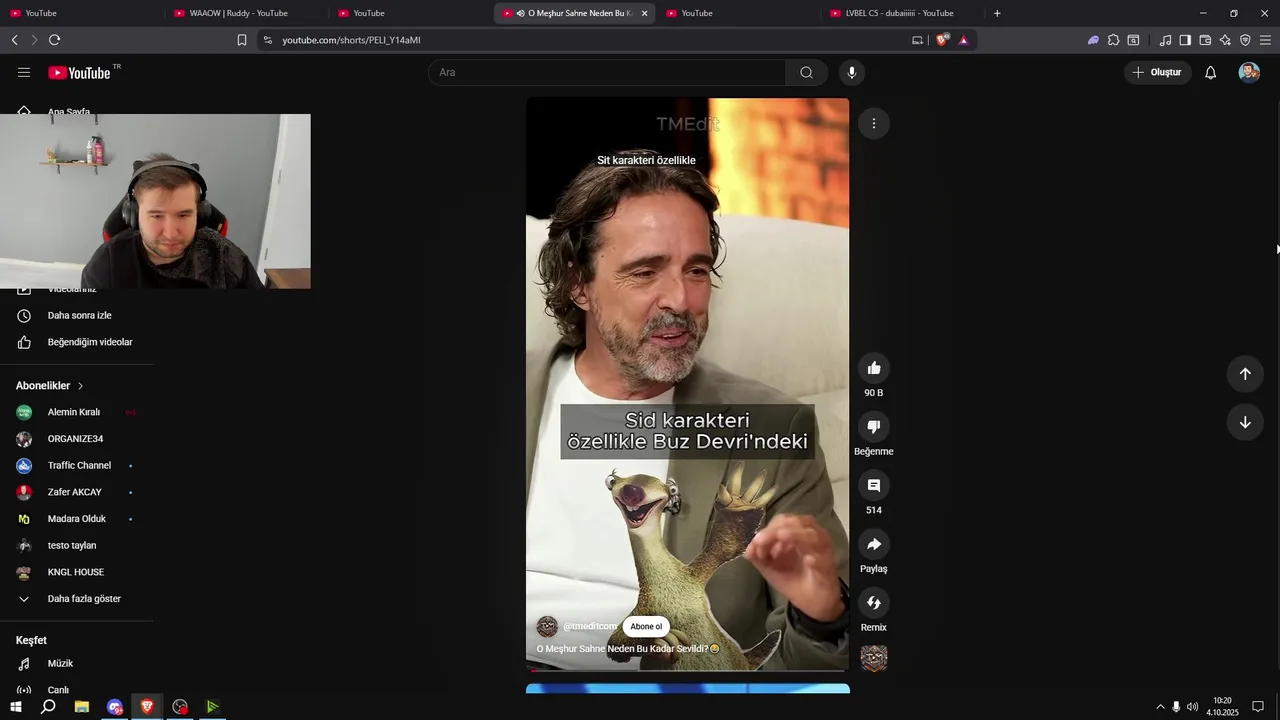Click into the Ara search field
The width and height of the screenshot is (1280, 720).
click(607, 72)
